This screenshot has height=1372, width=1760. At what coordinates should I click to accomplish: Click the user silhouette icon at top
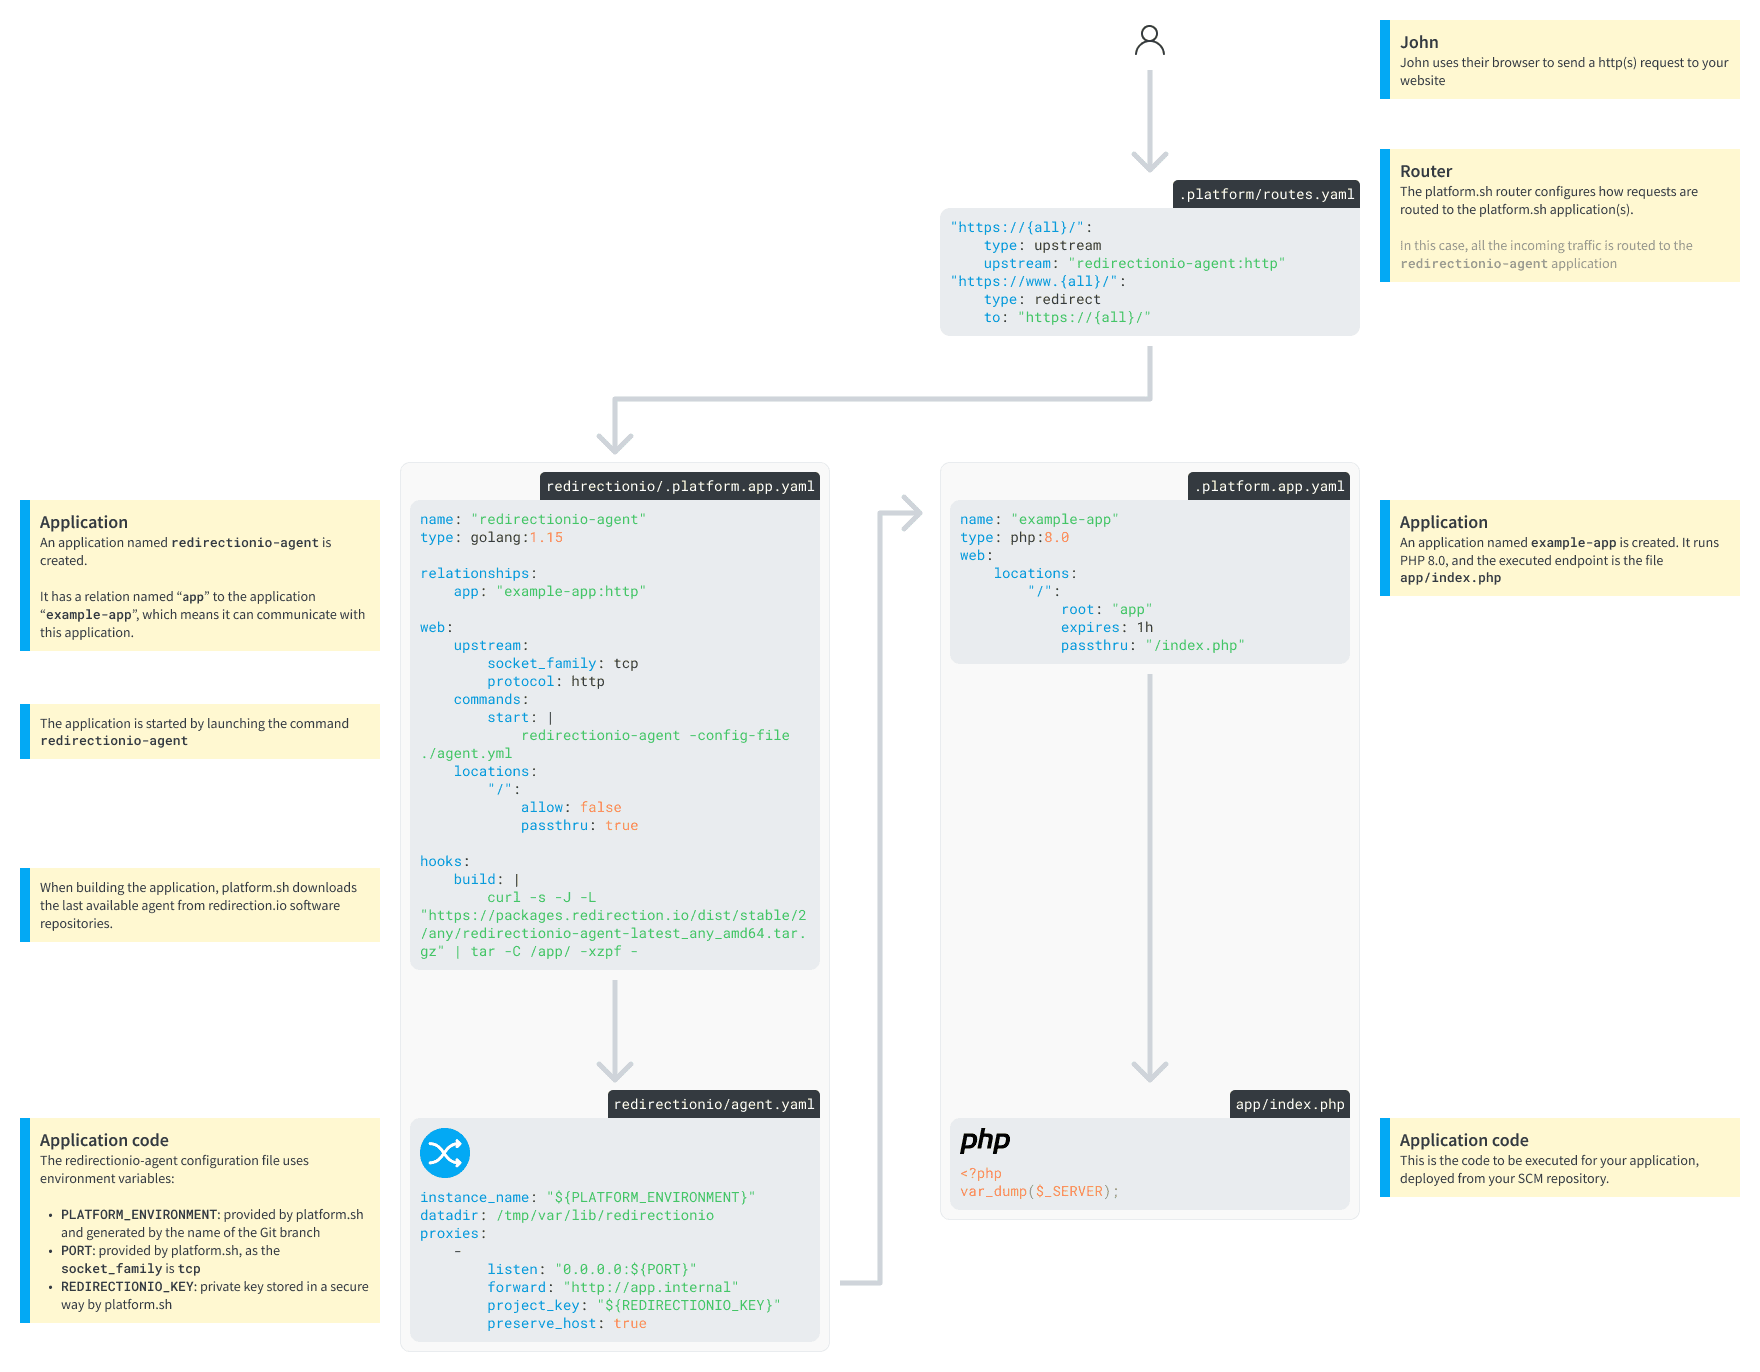[1150, 40]
